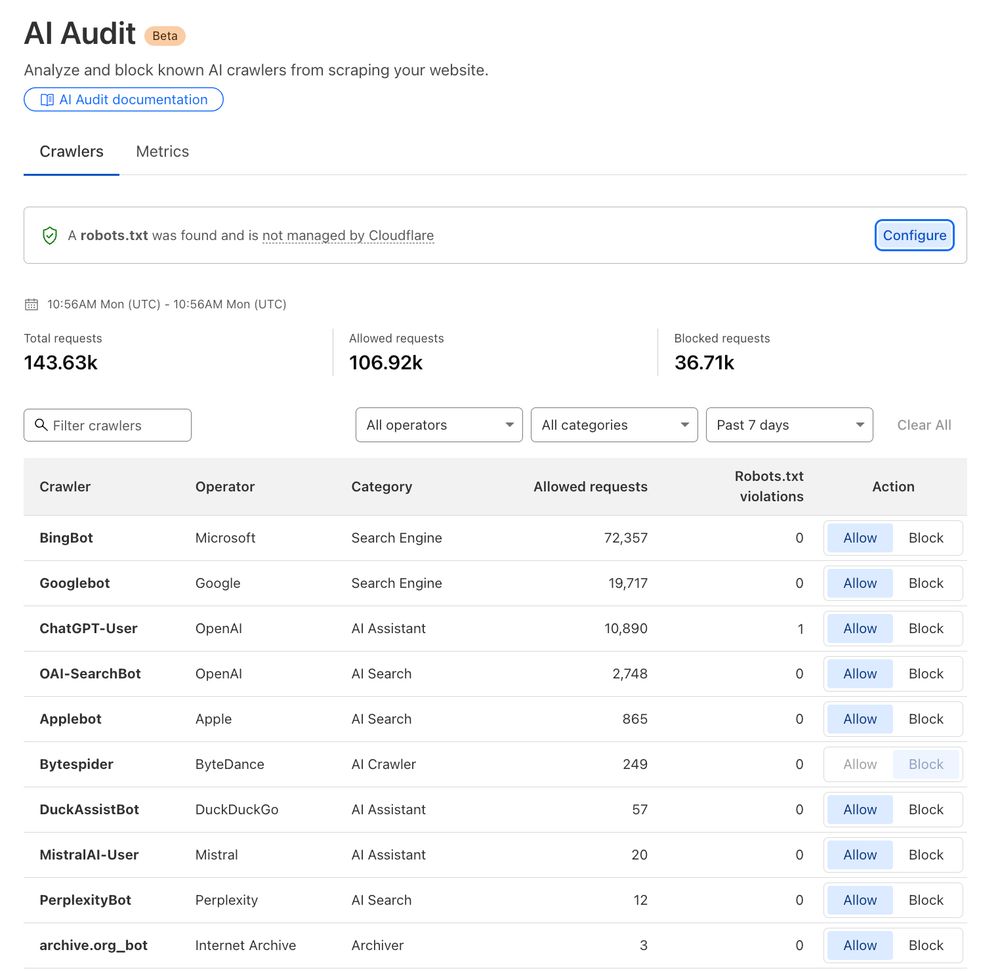The height and width of the screenshot is (971, 1000).
Task: Allow the DuckAssistBot crawler
Action: pyautogui.click(x=860, y=810)
